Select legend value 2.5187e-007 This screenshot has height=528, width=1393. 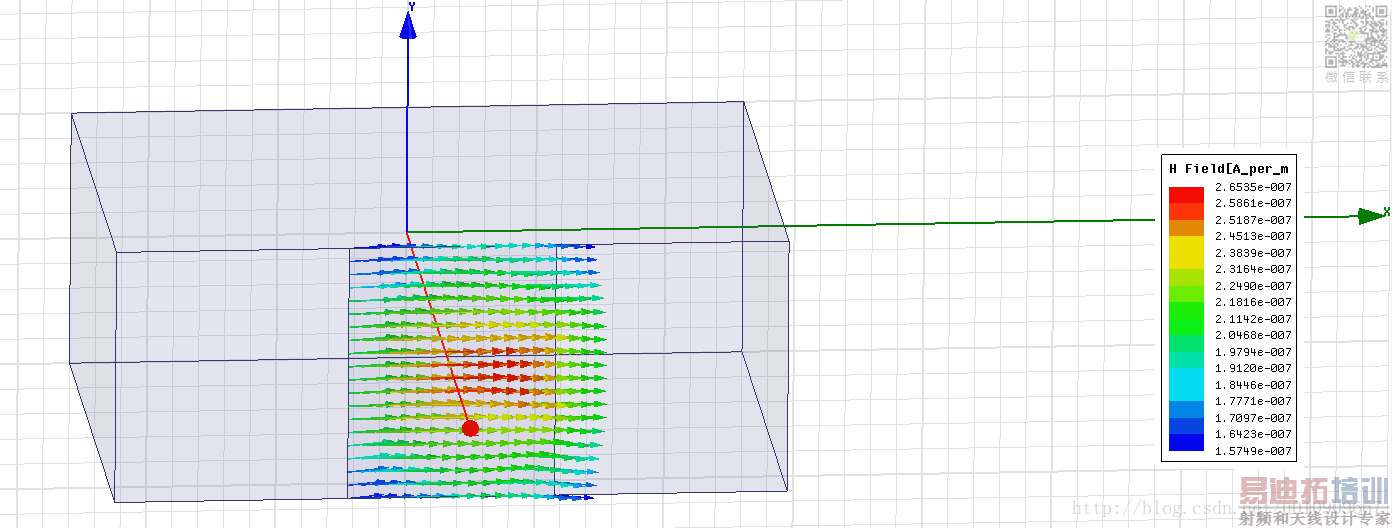[x=1253, y=219]
